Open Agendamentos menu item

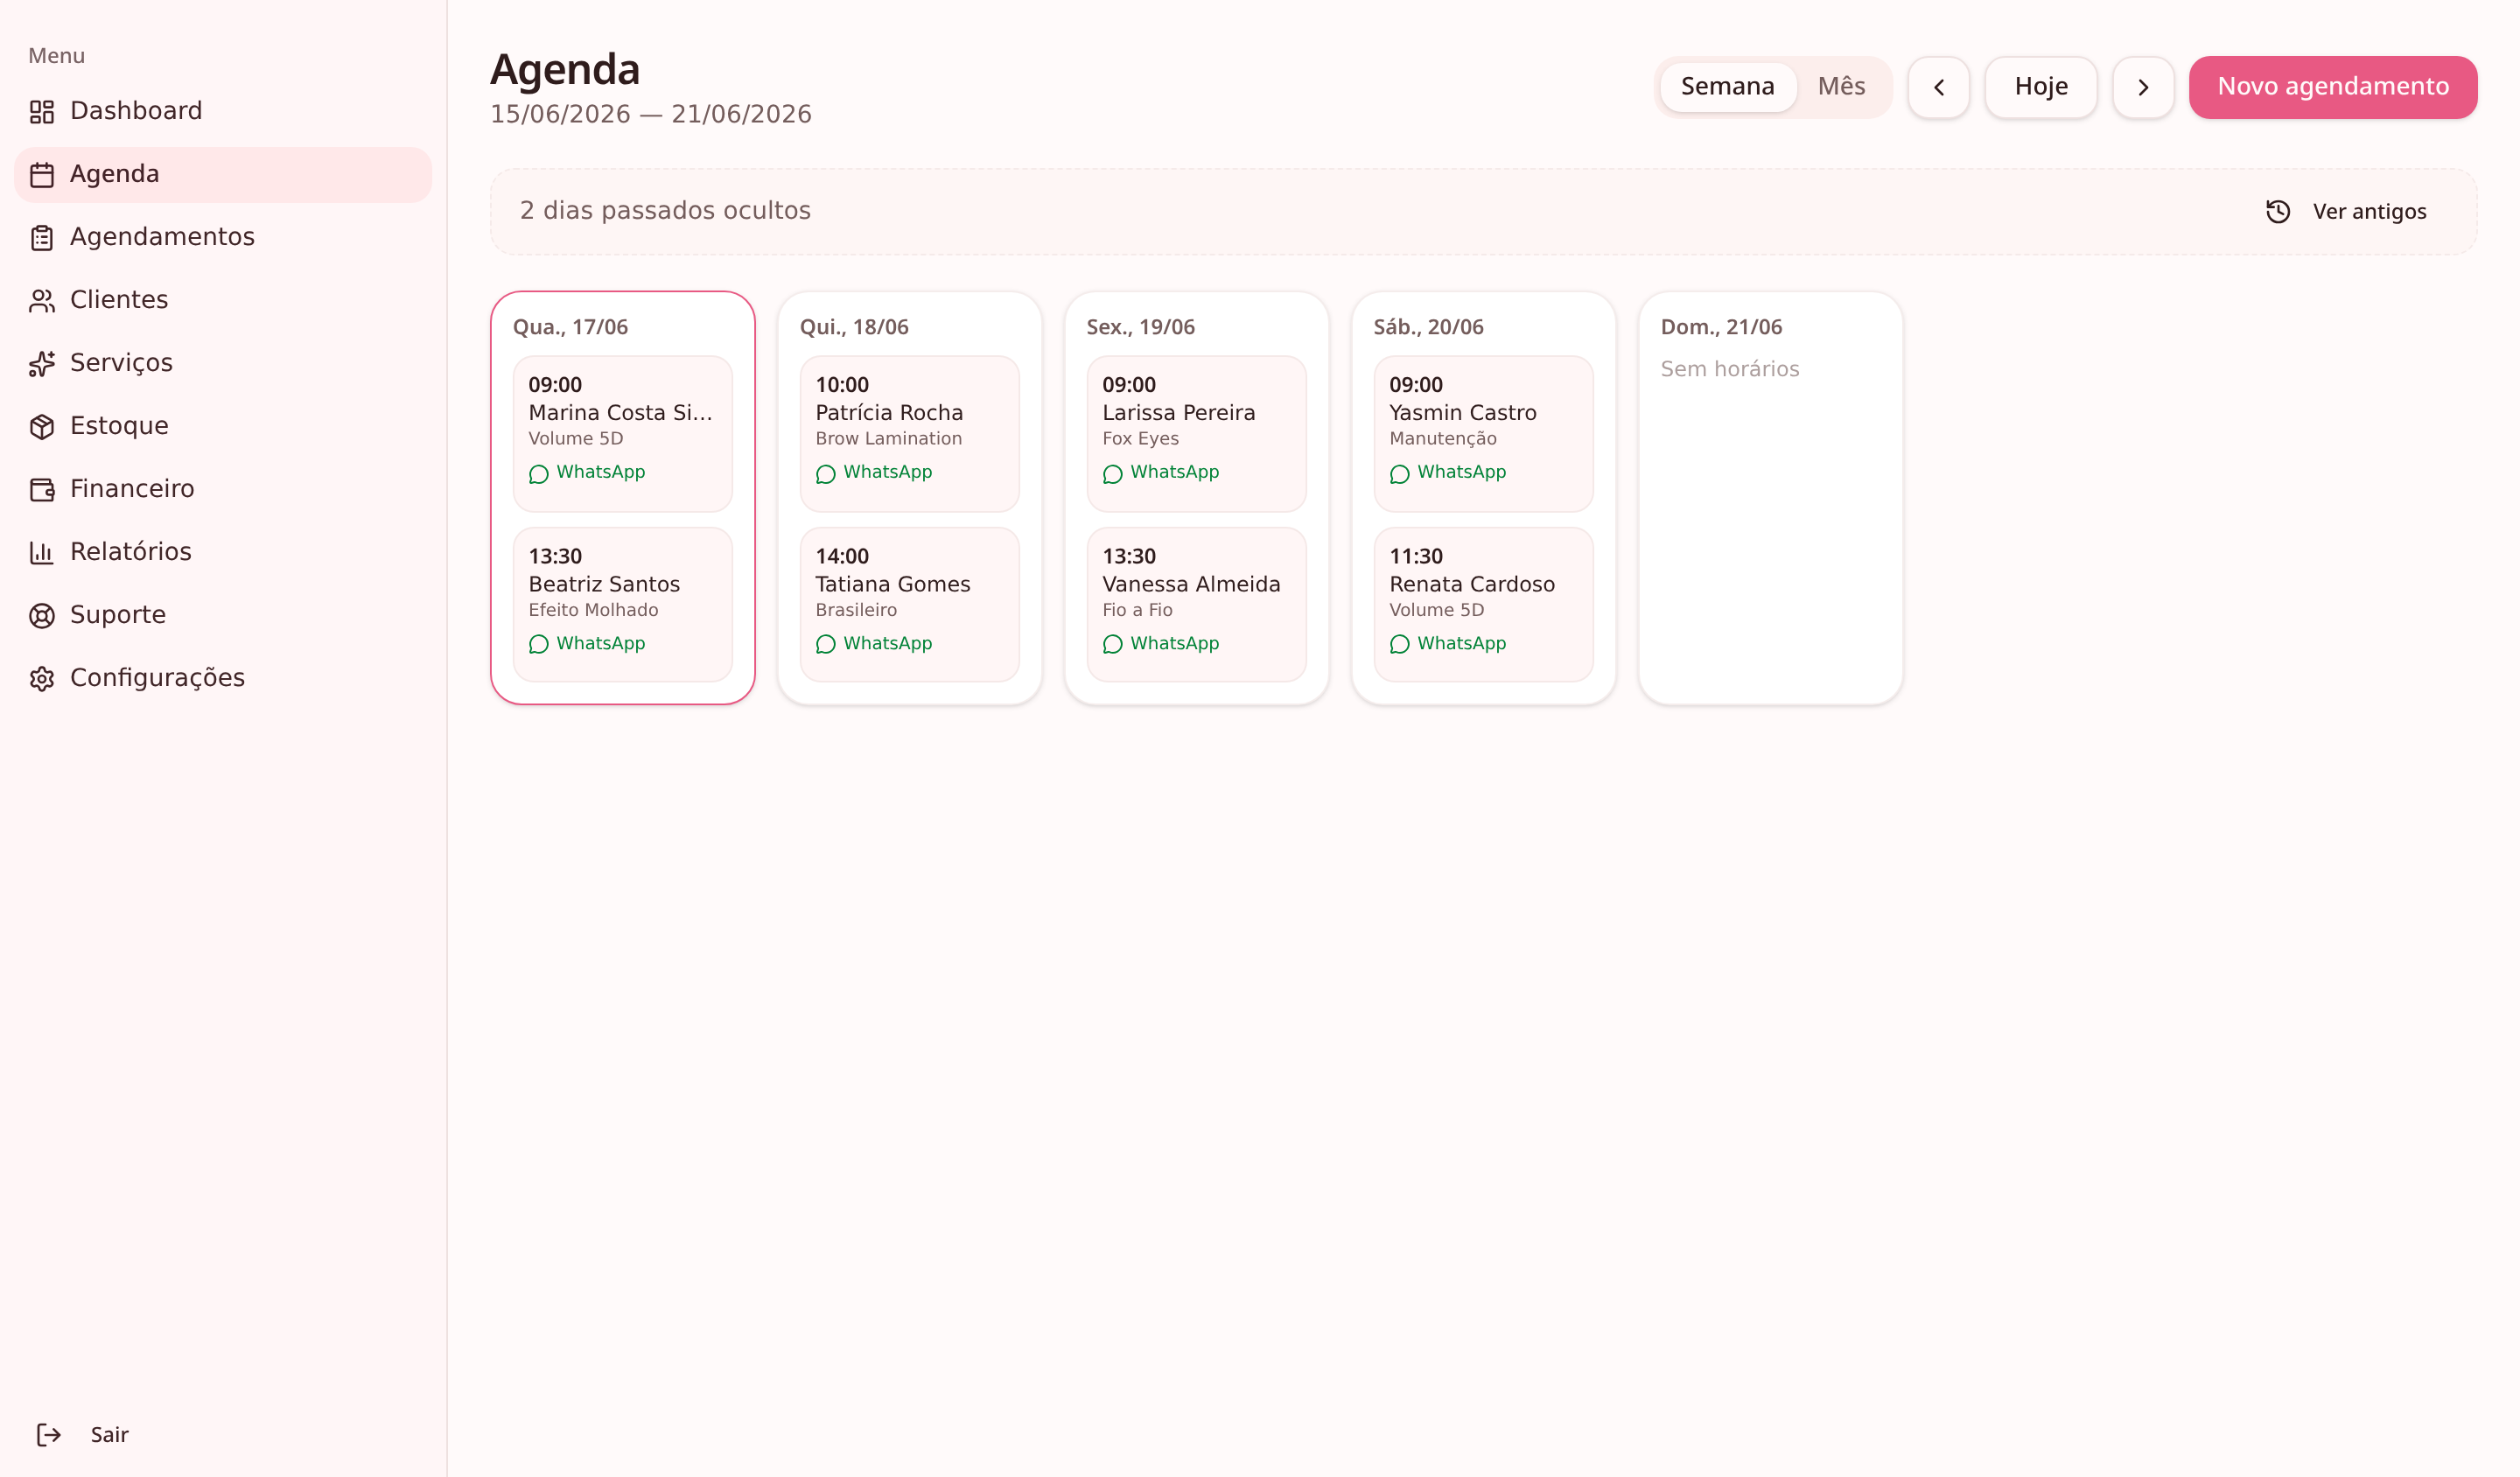pos(223,237)
